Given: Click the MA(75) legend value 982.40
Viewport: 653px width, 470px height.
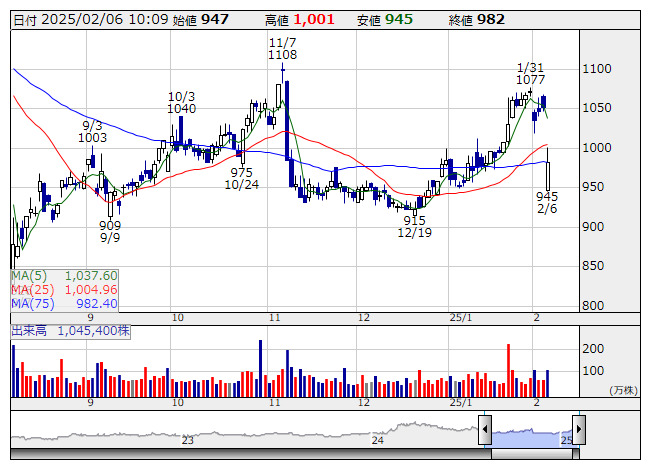Looking at the screenshot, I should 97,303.
